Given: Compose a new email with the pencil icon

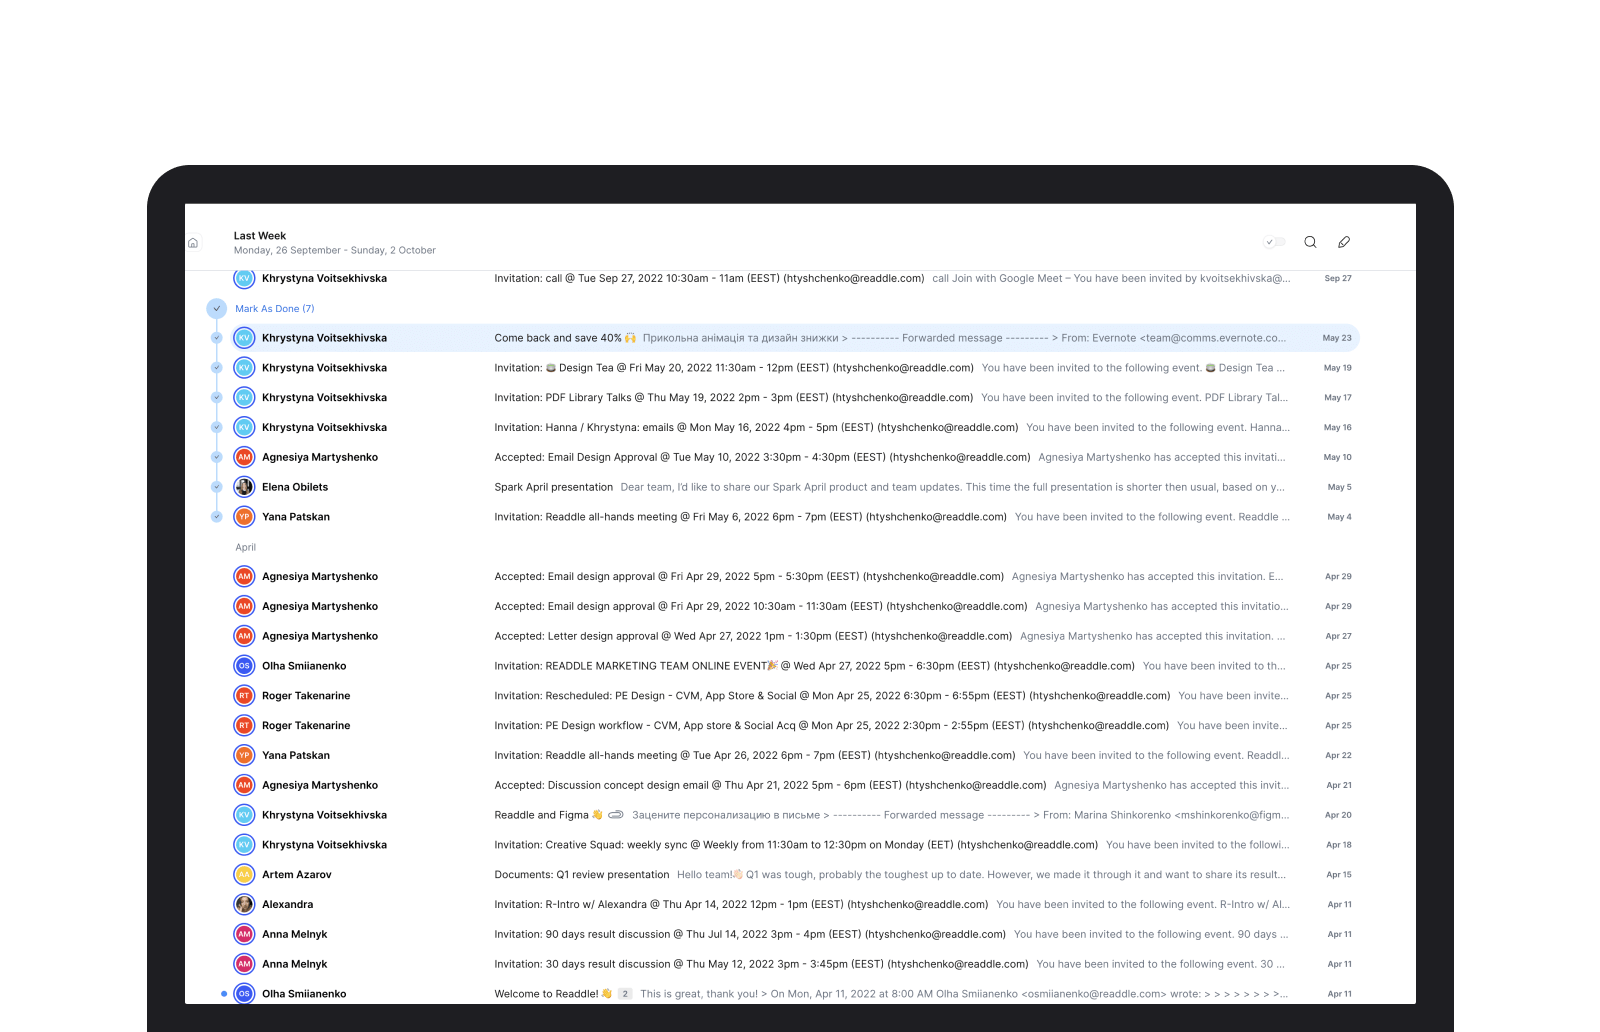Looking at the screenshot, I should (1344, 241).
